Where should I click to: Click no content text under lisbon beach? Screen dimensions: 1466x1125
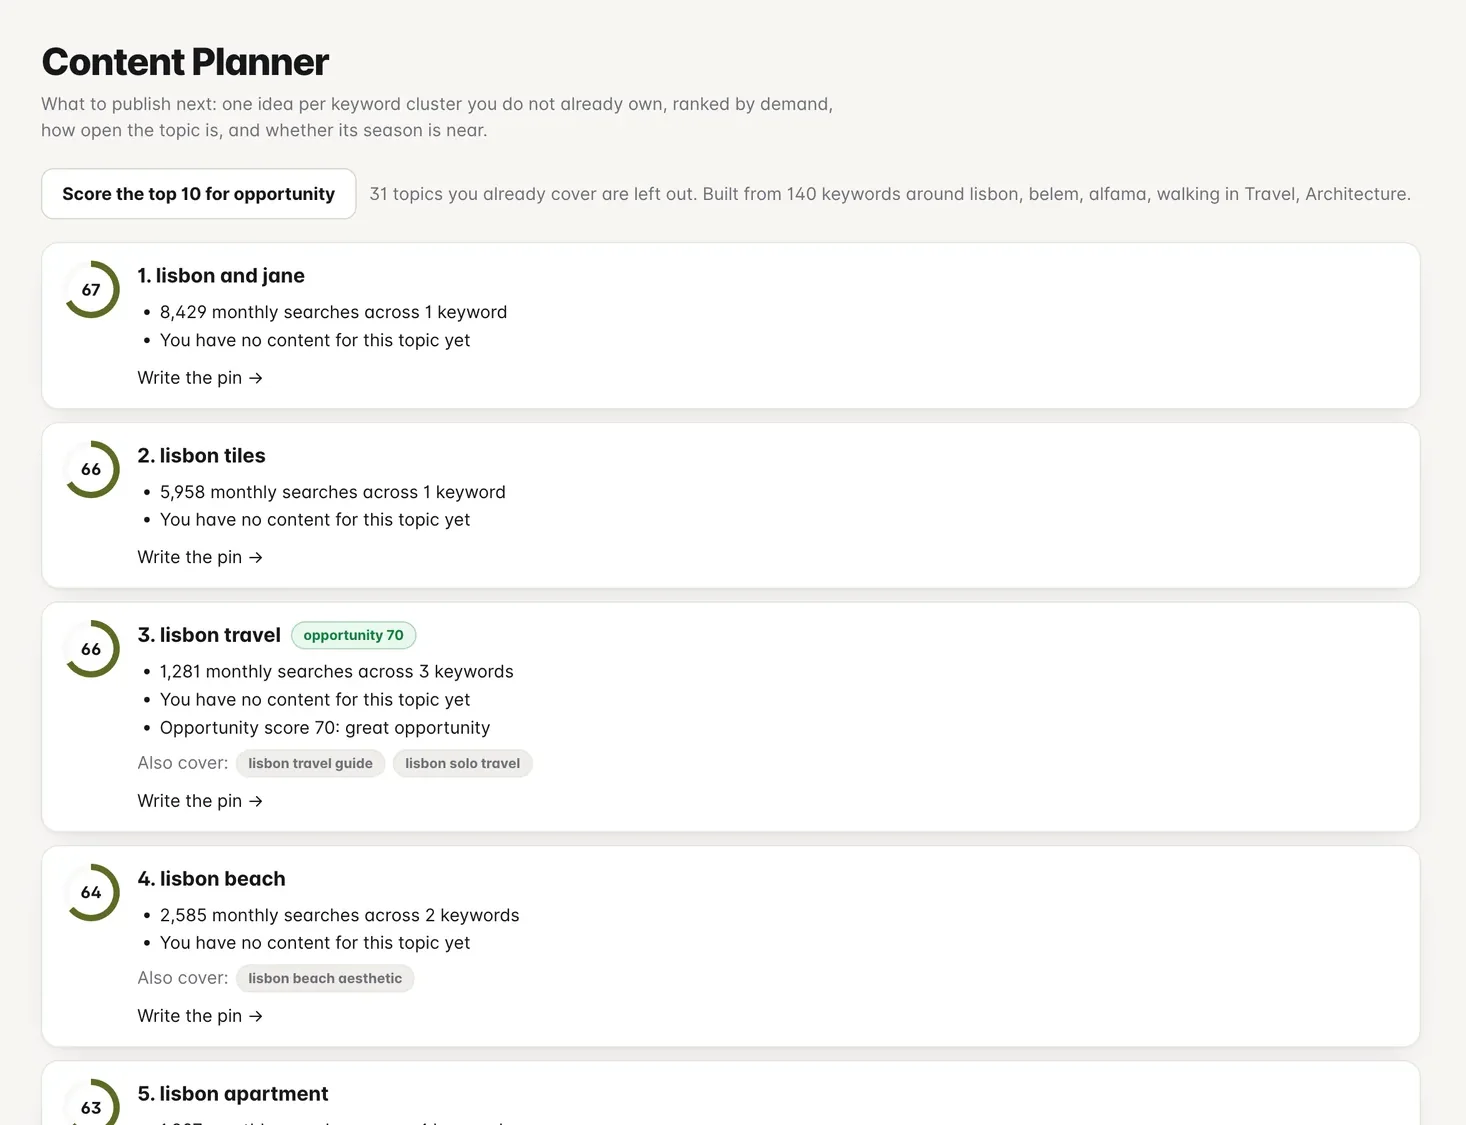pos(315,943)
